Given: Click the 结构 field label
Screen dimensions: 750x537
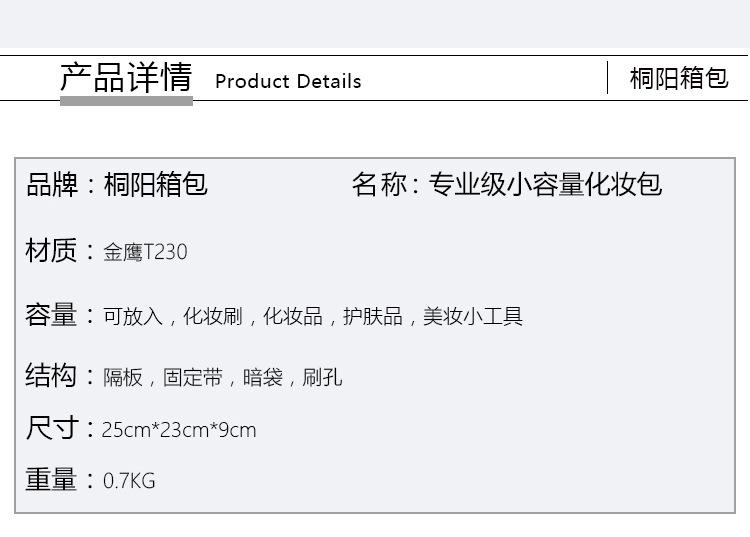Looking at the screenshot, I should [x=51, y=376].
